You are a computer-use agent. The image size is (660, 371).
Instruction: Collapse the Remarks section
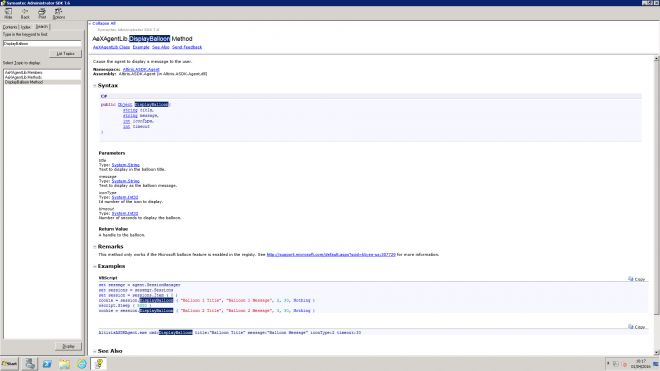tap(95, 247)
